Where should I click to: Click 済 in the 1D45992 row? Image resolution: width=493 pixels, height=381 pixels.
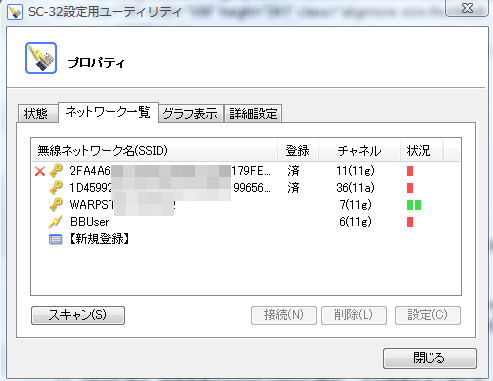pos(293,188)
